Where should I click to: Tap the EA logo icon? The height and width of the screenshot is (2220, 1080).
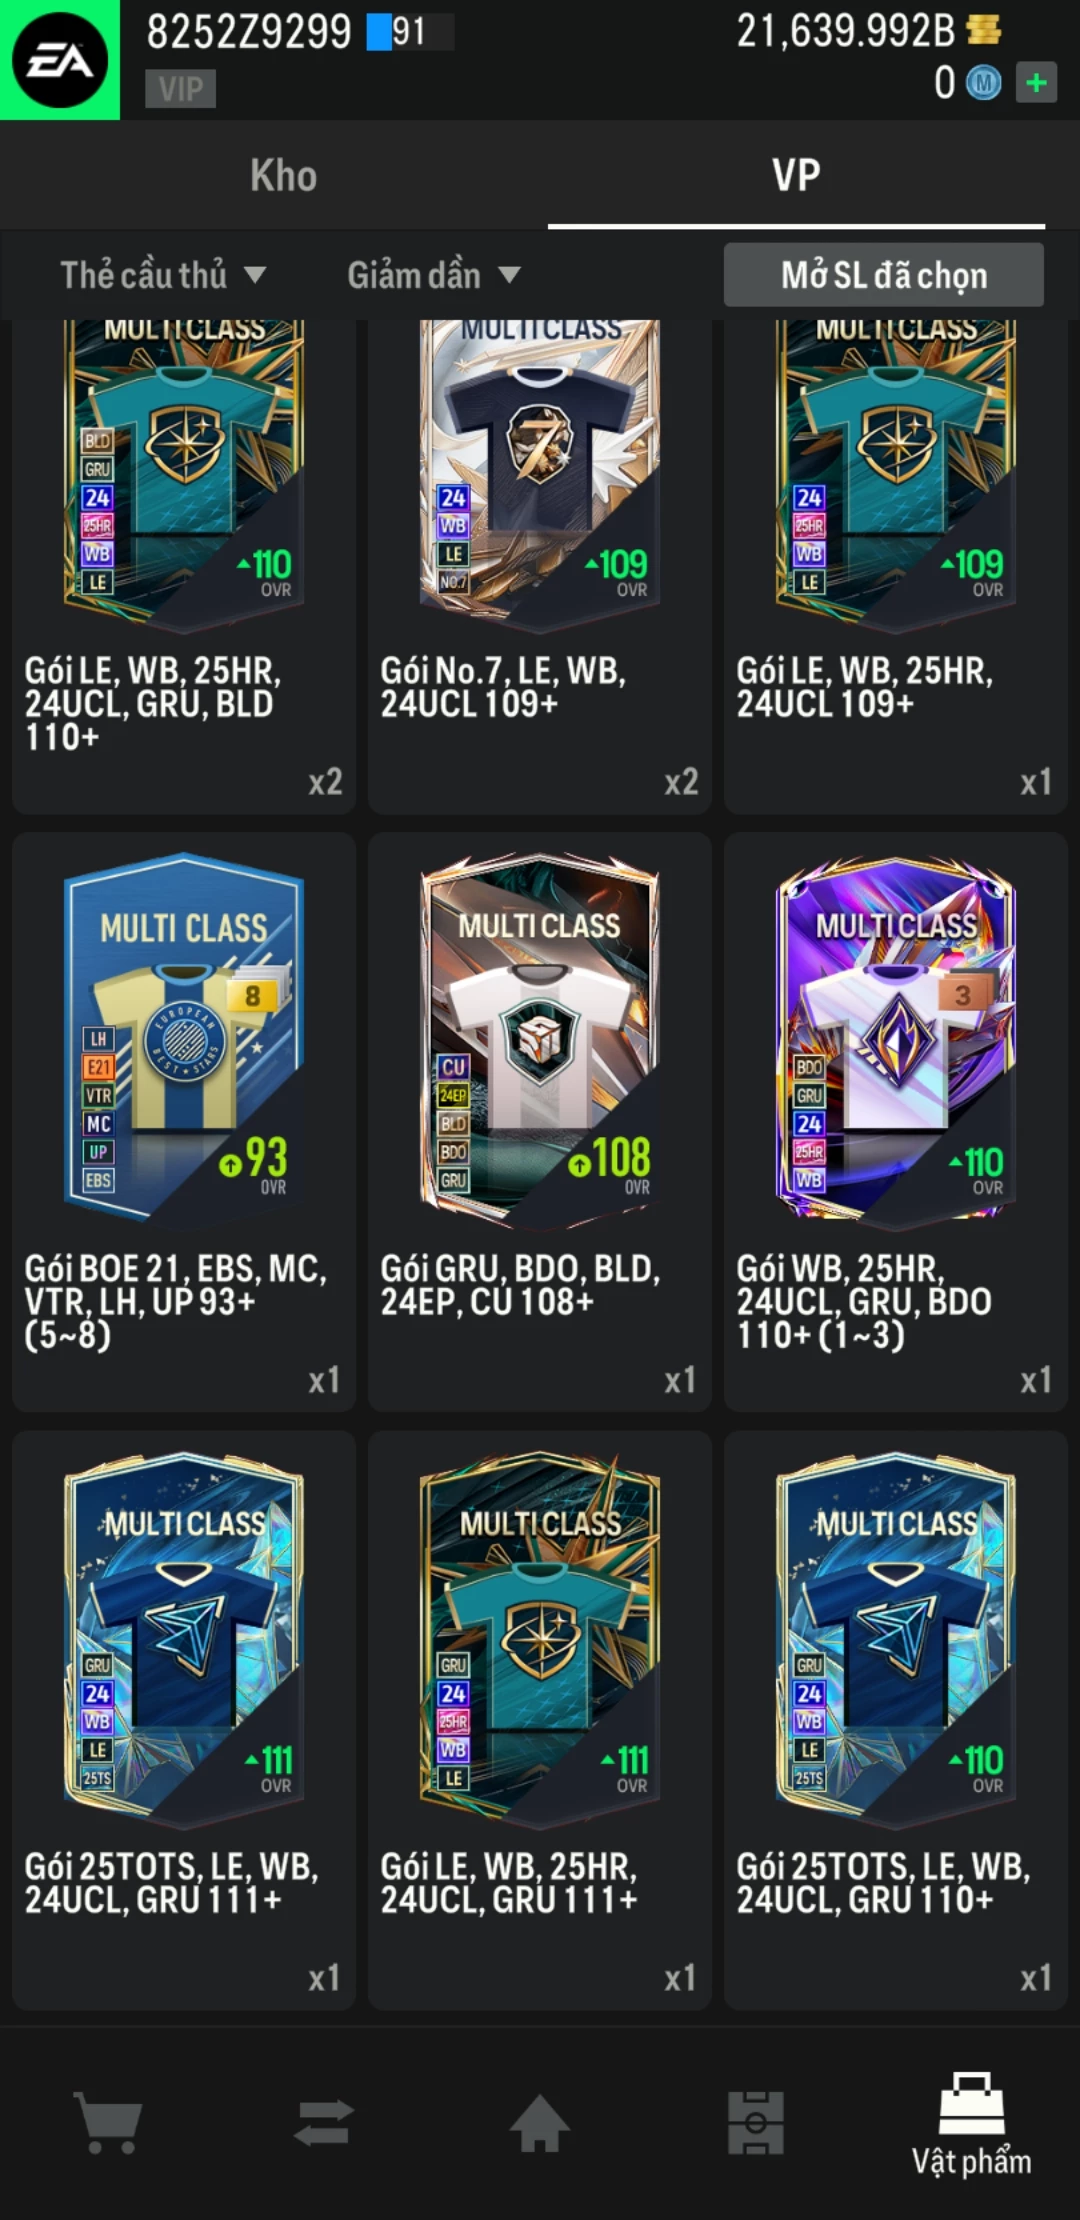[x=60, y=60]
